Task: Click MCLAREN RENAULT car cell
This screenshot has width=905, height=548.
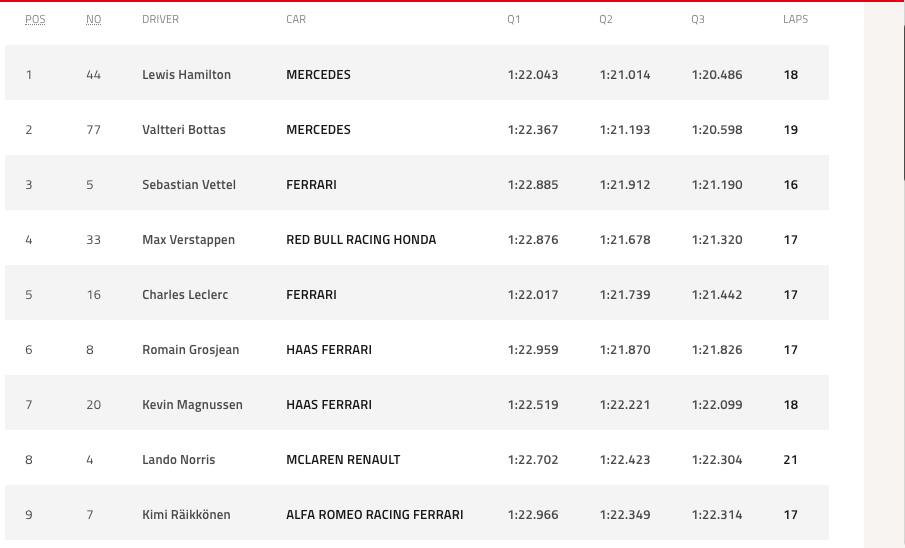Action: [343, 460]
